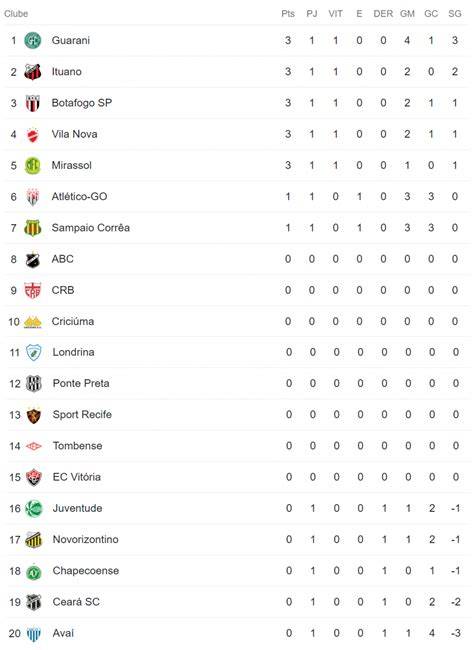Click the Clube column header
This screenshot has height=650, width=474.
[16, 14]
